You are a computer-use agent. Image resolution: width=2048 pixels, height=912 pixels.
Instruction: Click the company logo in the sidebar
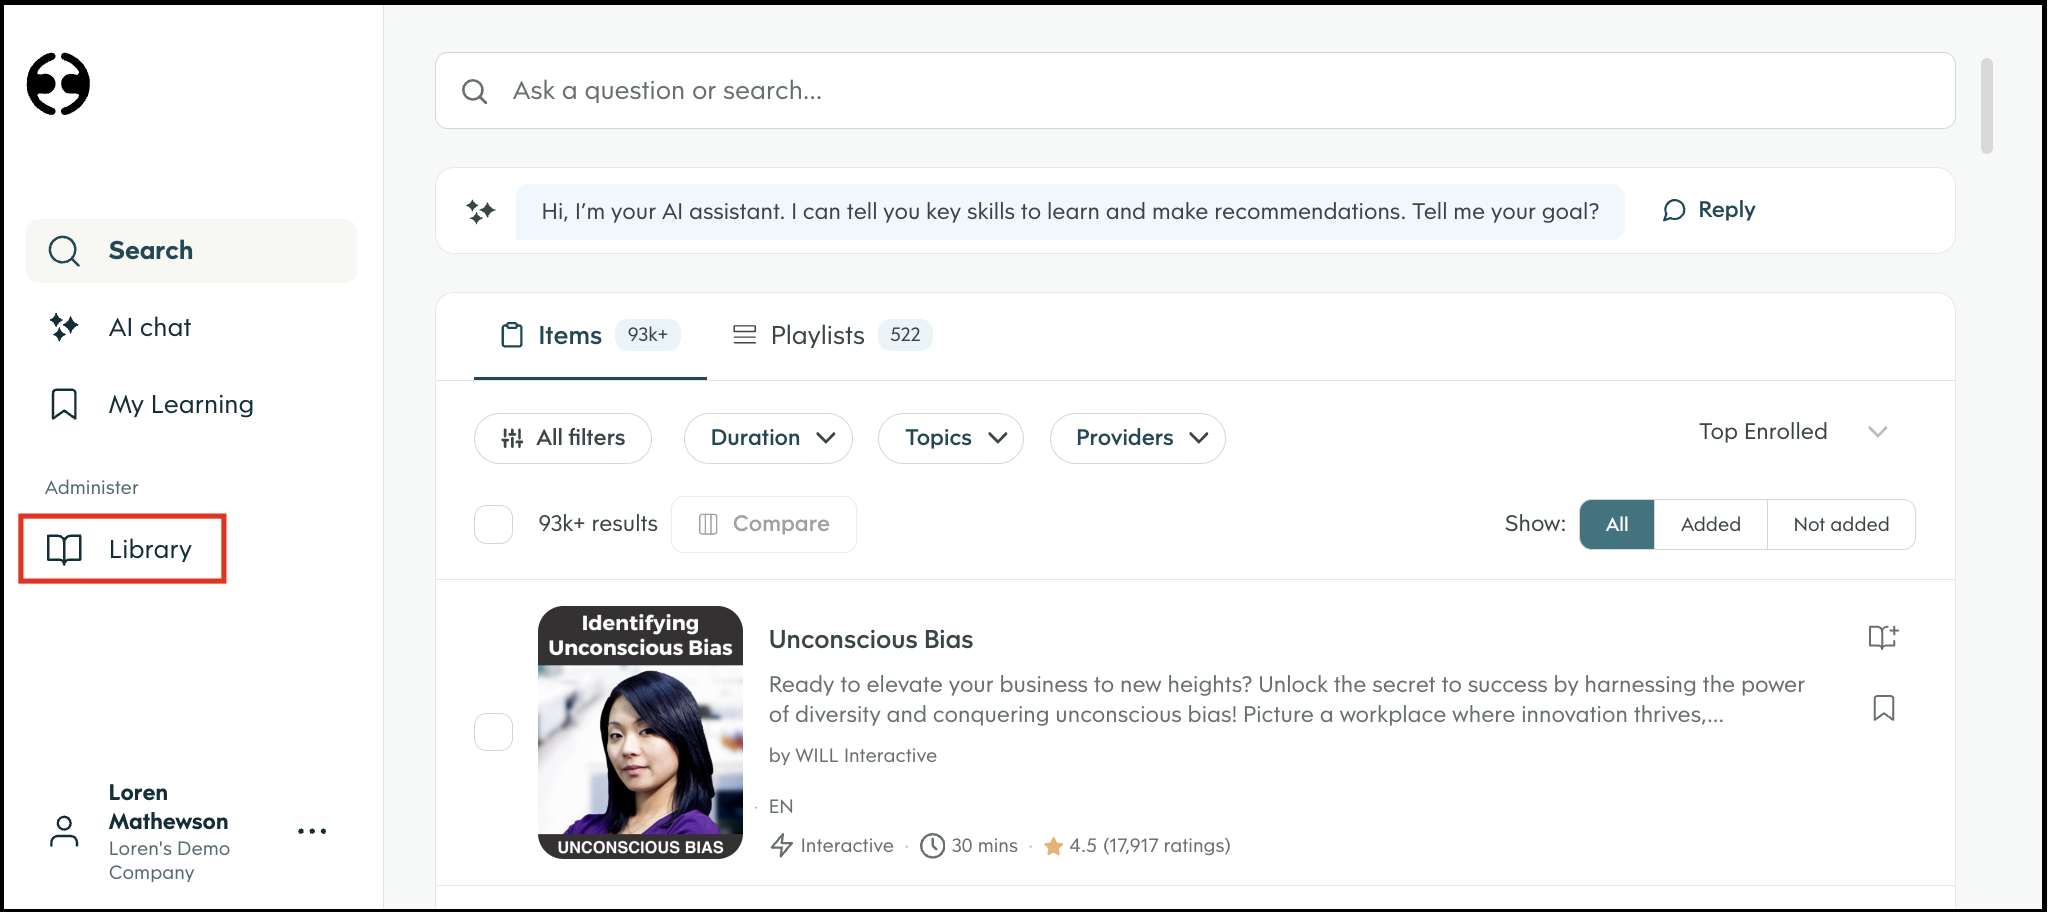(58, 84)
